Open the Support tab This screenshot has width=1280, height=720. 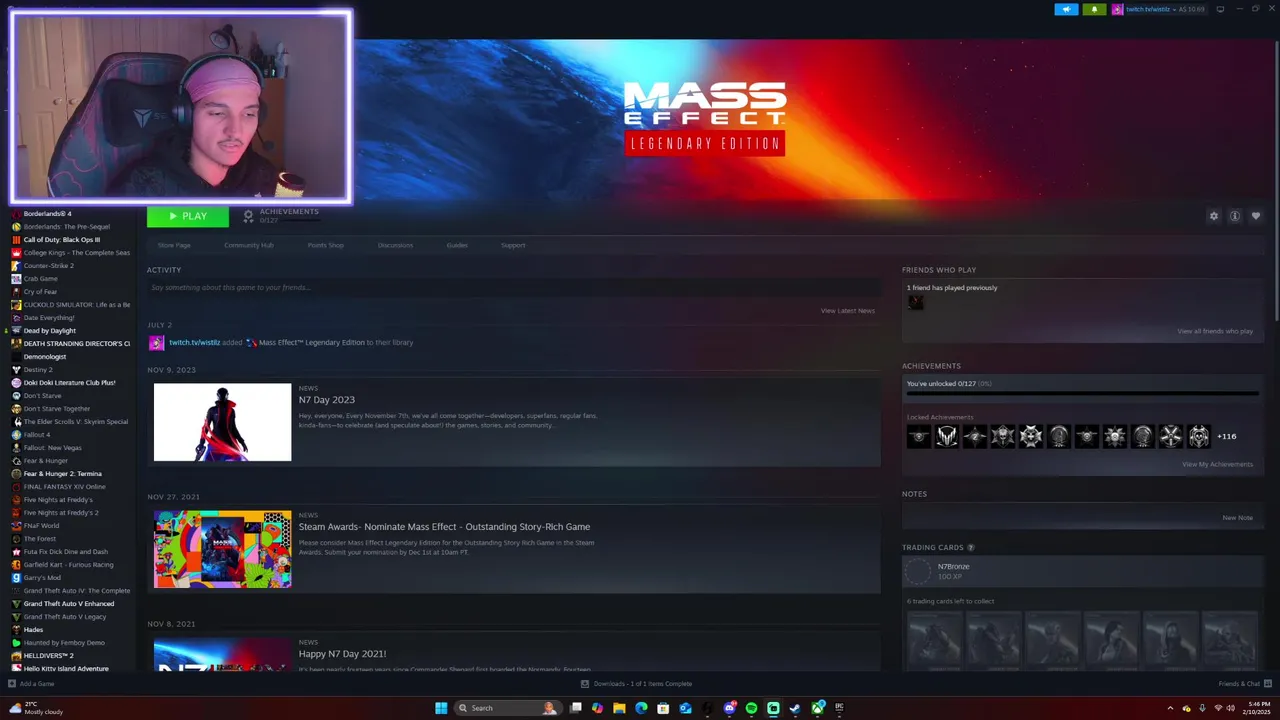[513, 245]
